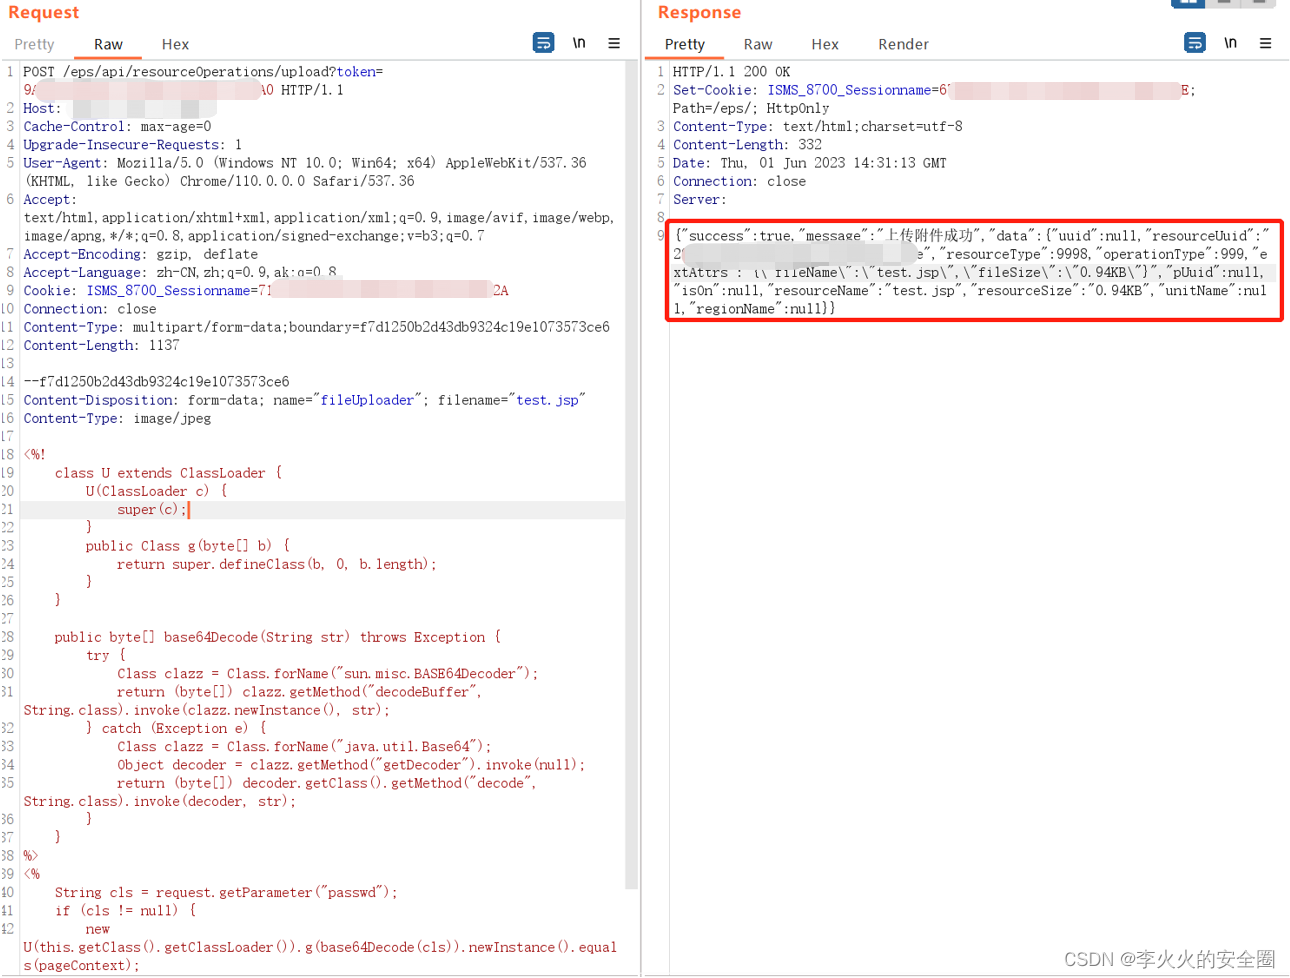Viewport: 1290px width, 978px height.
Task: Open the Request panel hamburger options menu
Action: [614, 43]
